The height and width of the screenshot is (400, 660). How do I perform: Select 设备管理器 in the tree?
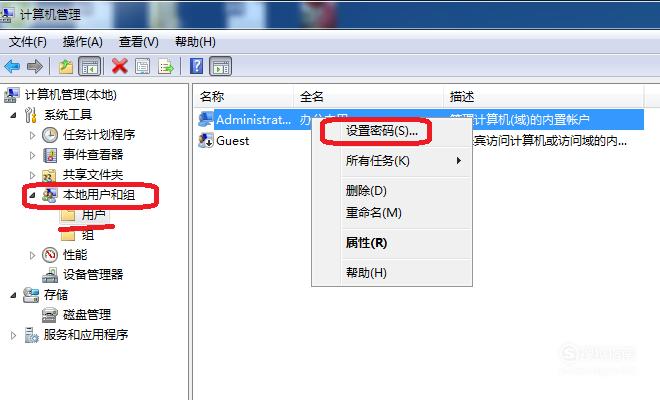click(93, 275)
